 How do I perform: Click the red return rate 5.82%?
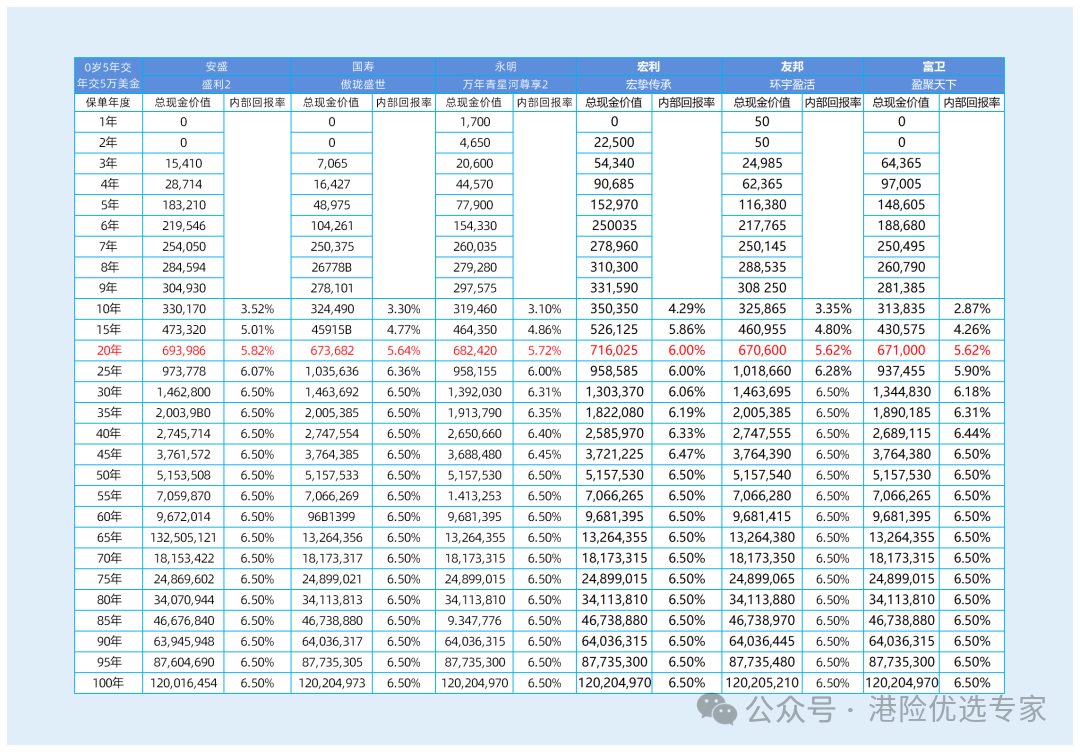pyautogui.click(x=258, y=351)
